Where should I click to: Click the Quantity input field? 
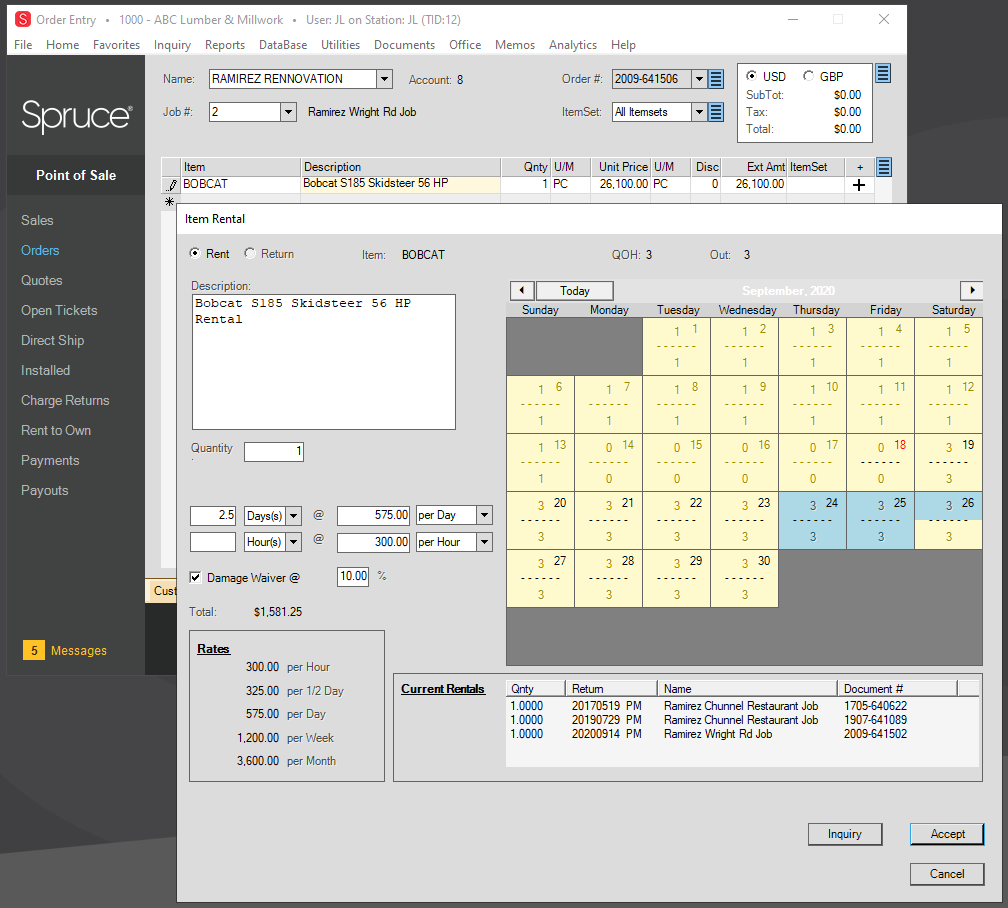point(274,451)
